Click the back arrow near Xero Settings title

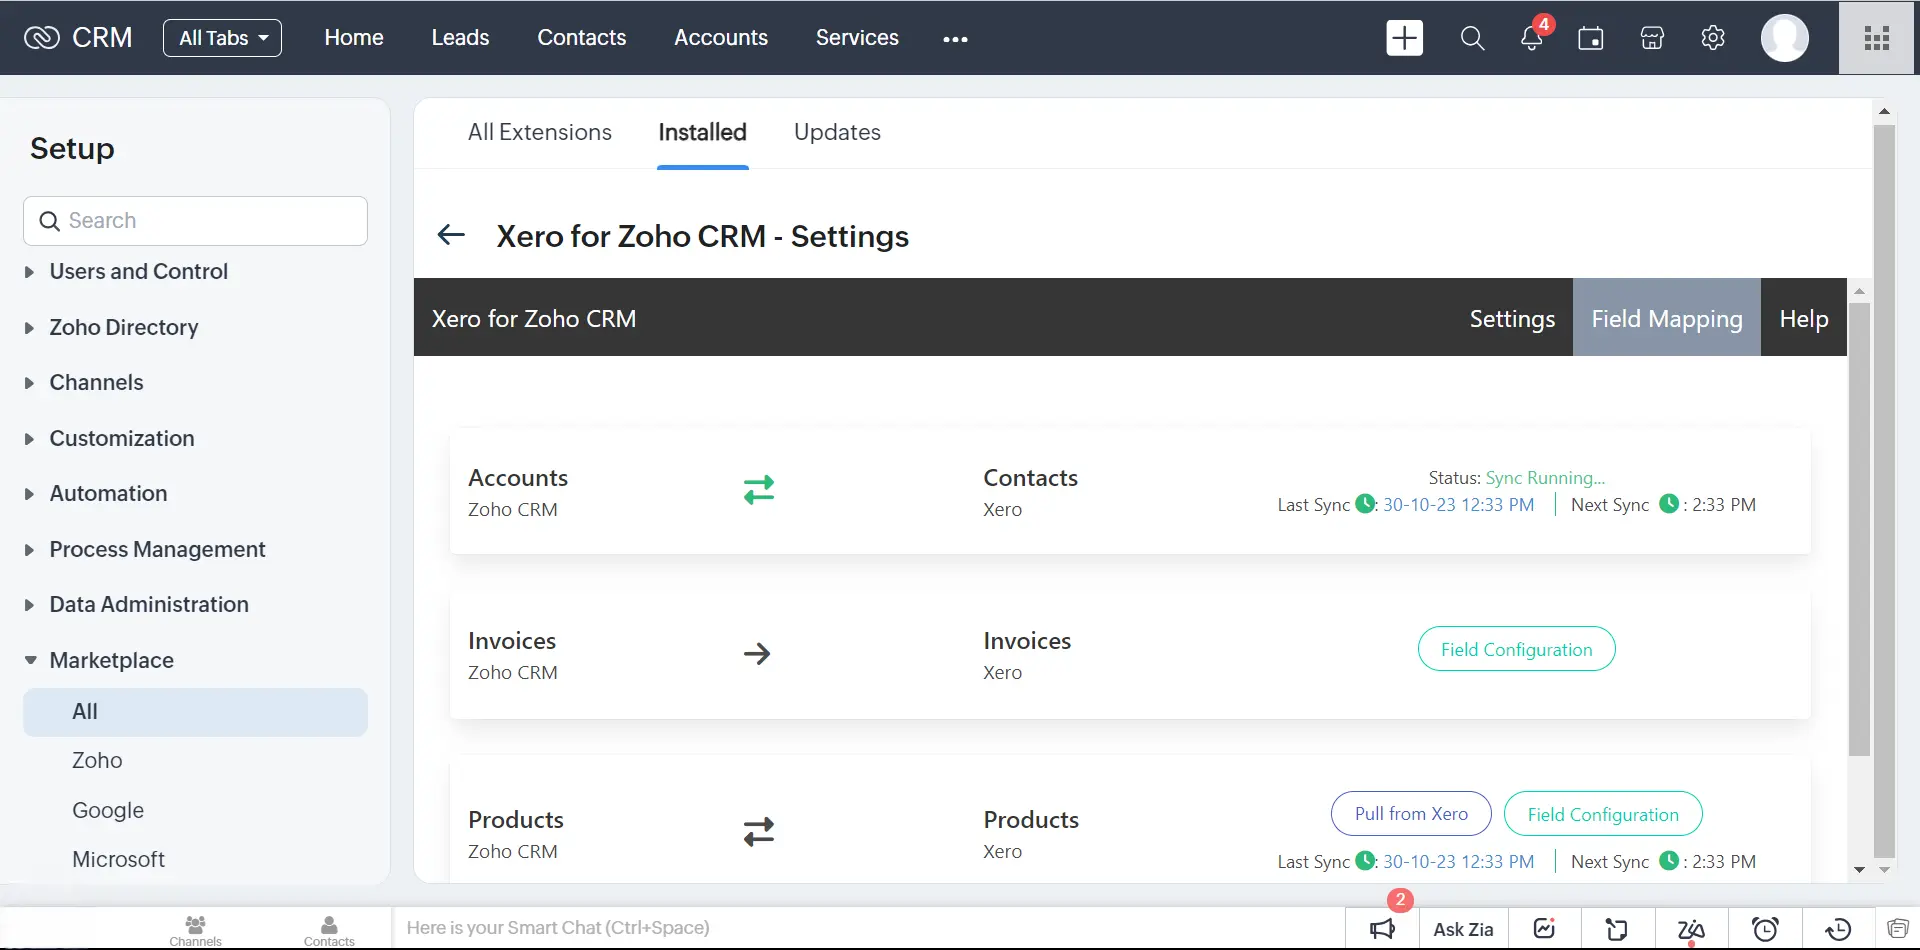coord(451,235)
